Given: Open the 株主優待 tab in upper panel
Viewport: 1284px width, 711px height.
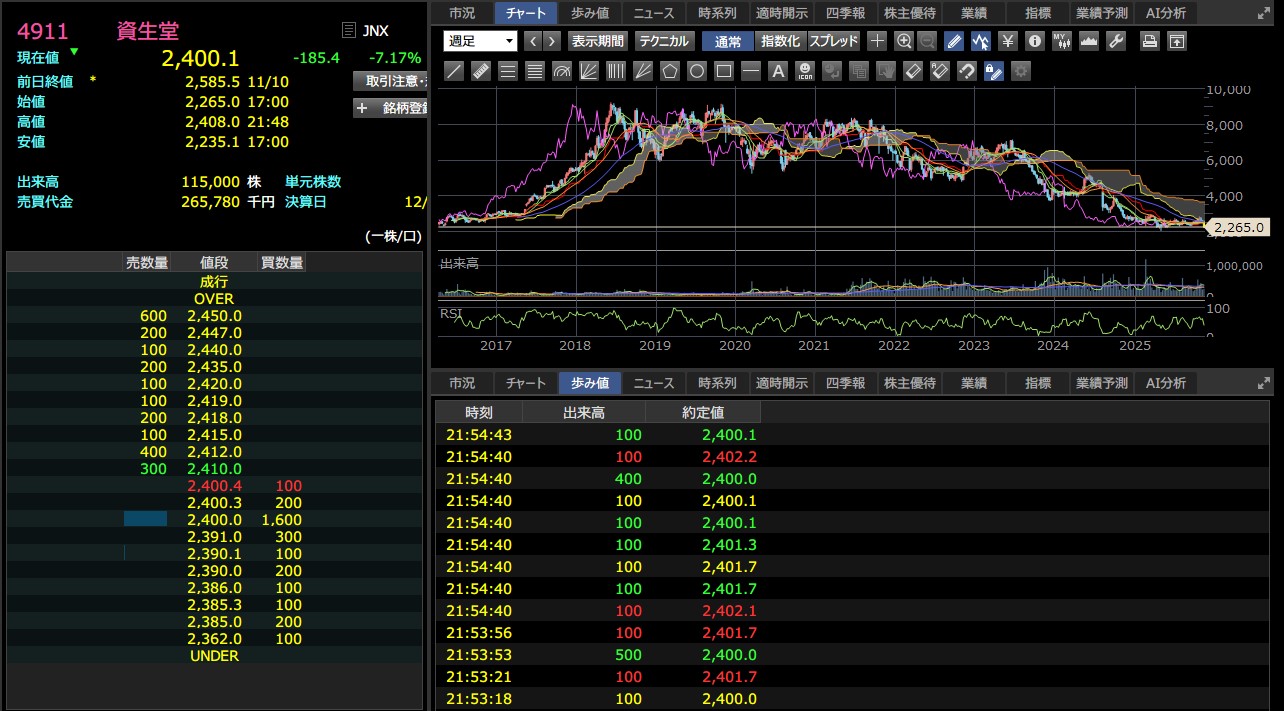Looking at the screenshot, I should click(x=910, y=13).
